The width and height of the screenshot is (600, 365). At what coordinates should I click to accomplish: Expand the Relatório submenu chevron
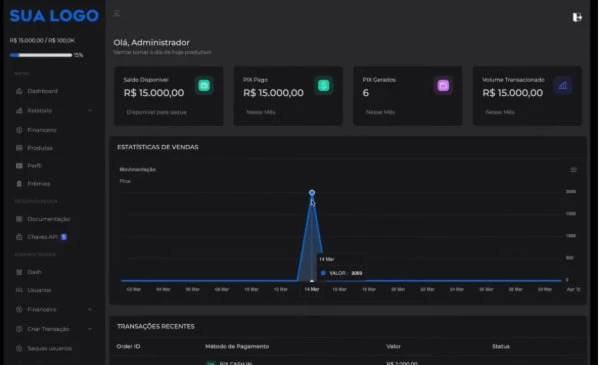pos(90,111)
